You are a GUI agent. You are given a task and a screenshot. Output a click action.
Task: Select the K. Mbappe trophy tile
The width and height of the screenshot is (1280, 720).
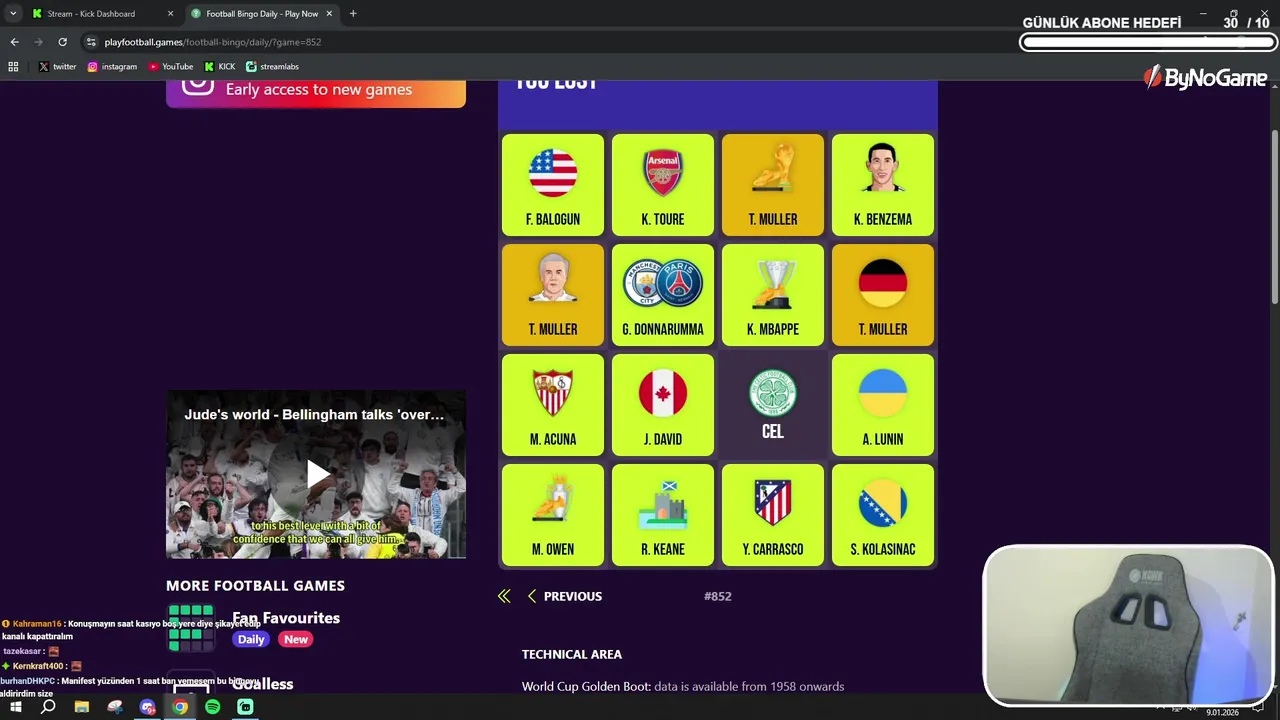pyautogui.click(x=773, y=295)
